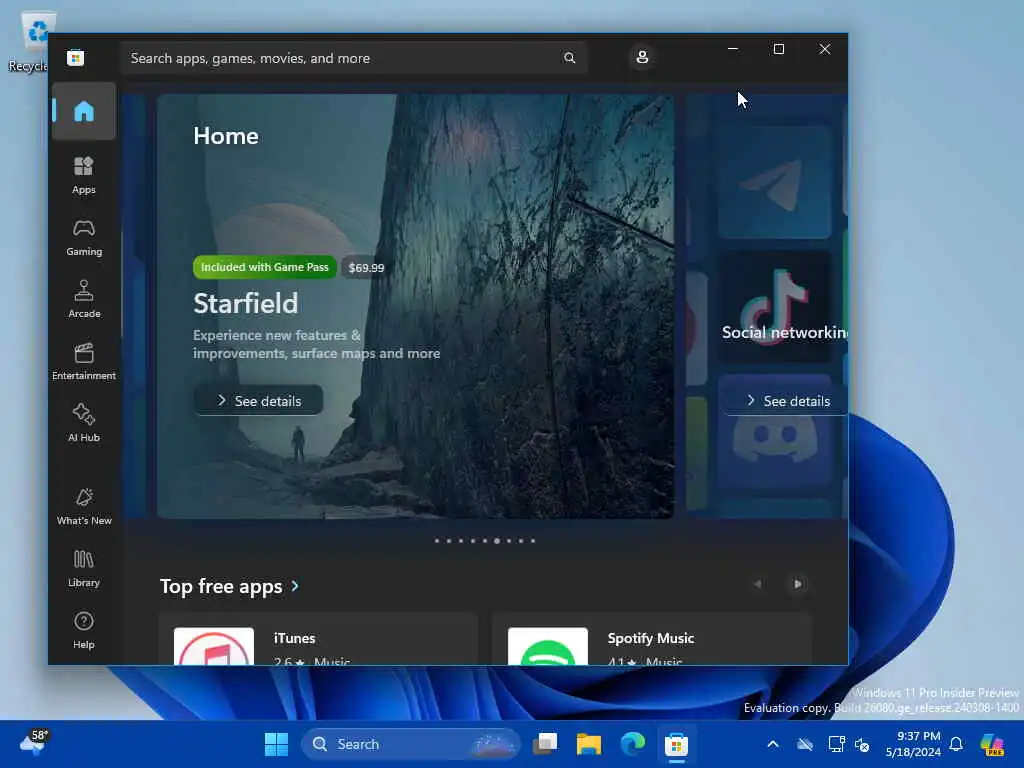Open the Spotify Music app title

coord(650,638)
